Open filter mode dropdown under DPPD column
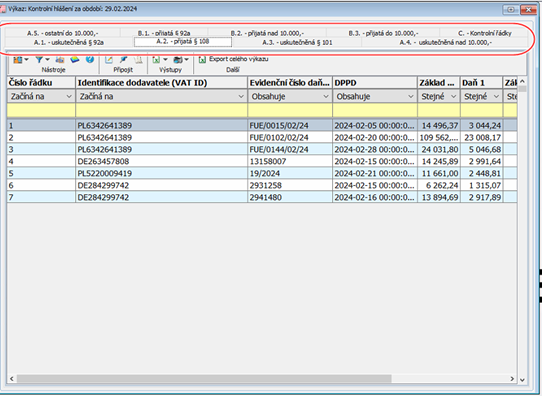 [411, 97]
